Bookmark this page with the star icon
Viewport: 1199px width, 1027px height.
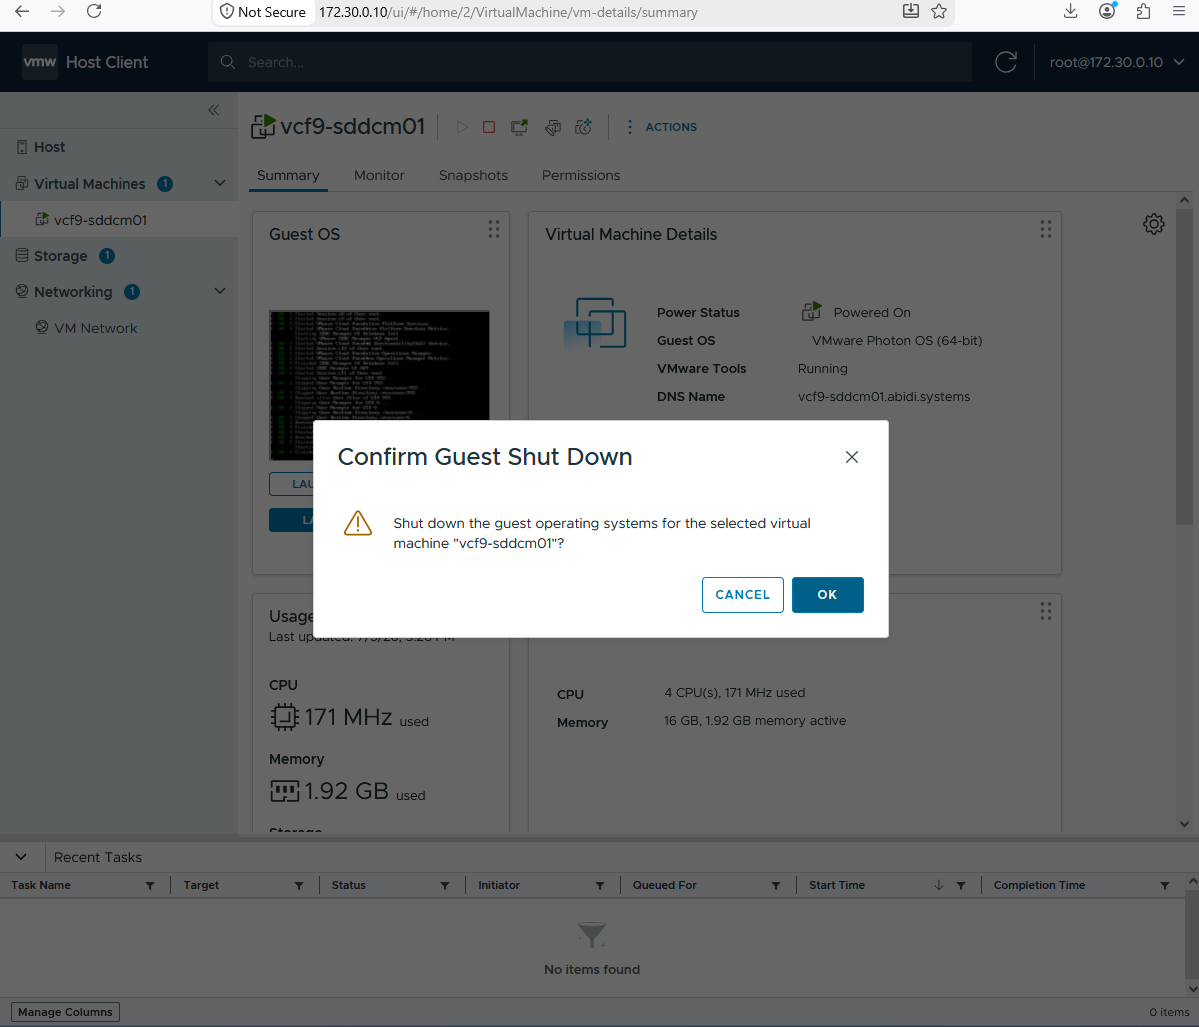(x=939, y=11)
